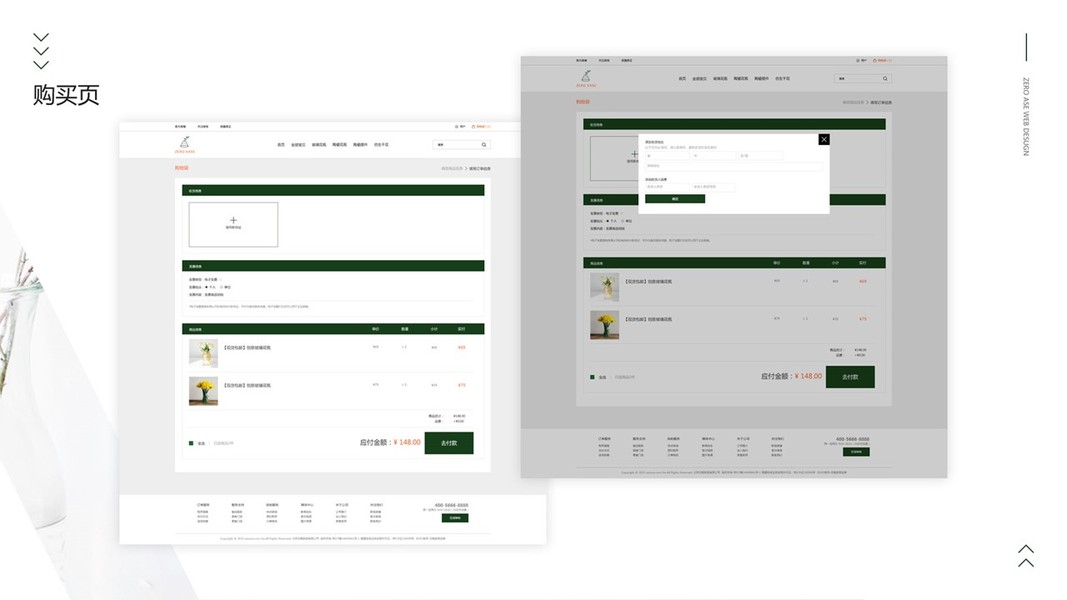Select the 个人 radio button on the right page
Image resolution: width=1067 pixels, height=600 pixels.
[608, 221]
